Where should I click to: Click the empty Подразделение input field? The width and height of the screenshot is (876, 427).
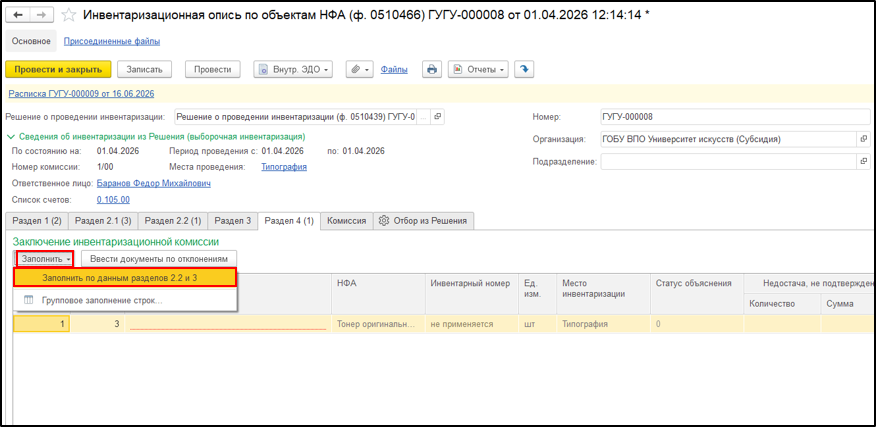click(729, 162)
